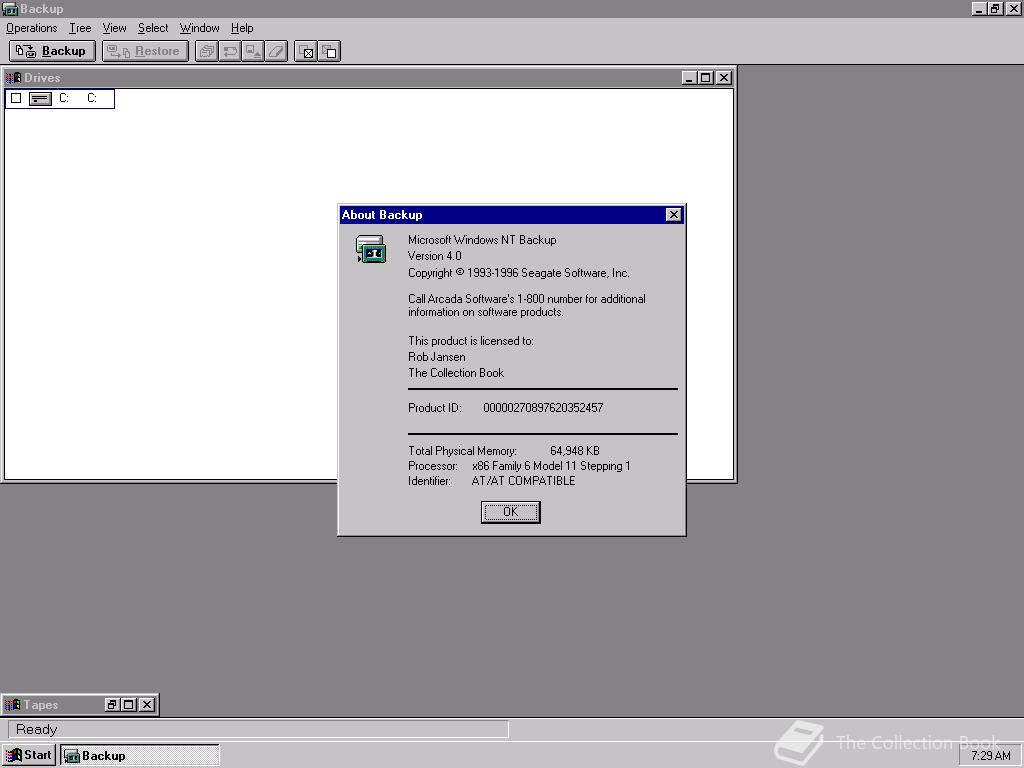Minimize the Drives window

click(x=689, y=78)
